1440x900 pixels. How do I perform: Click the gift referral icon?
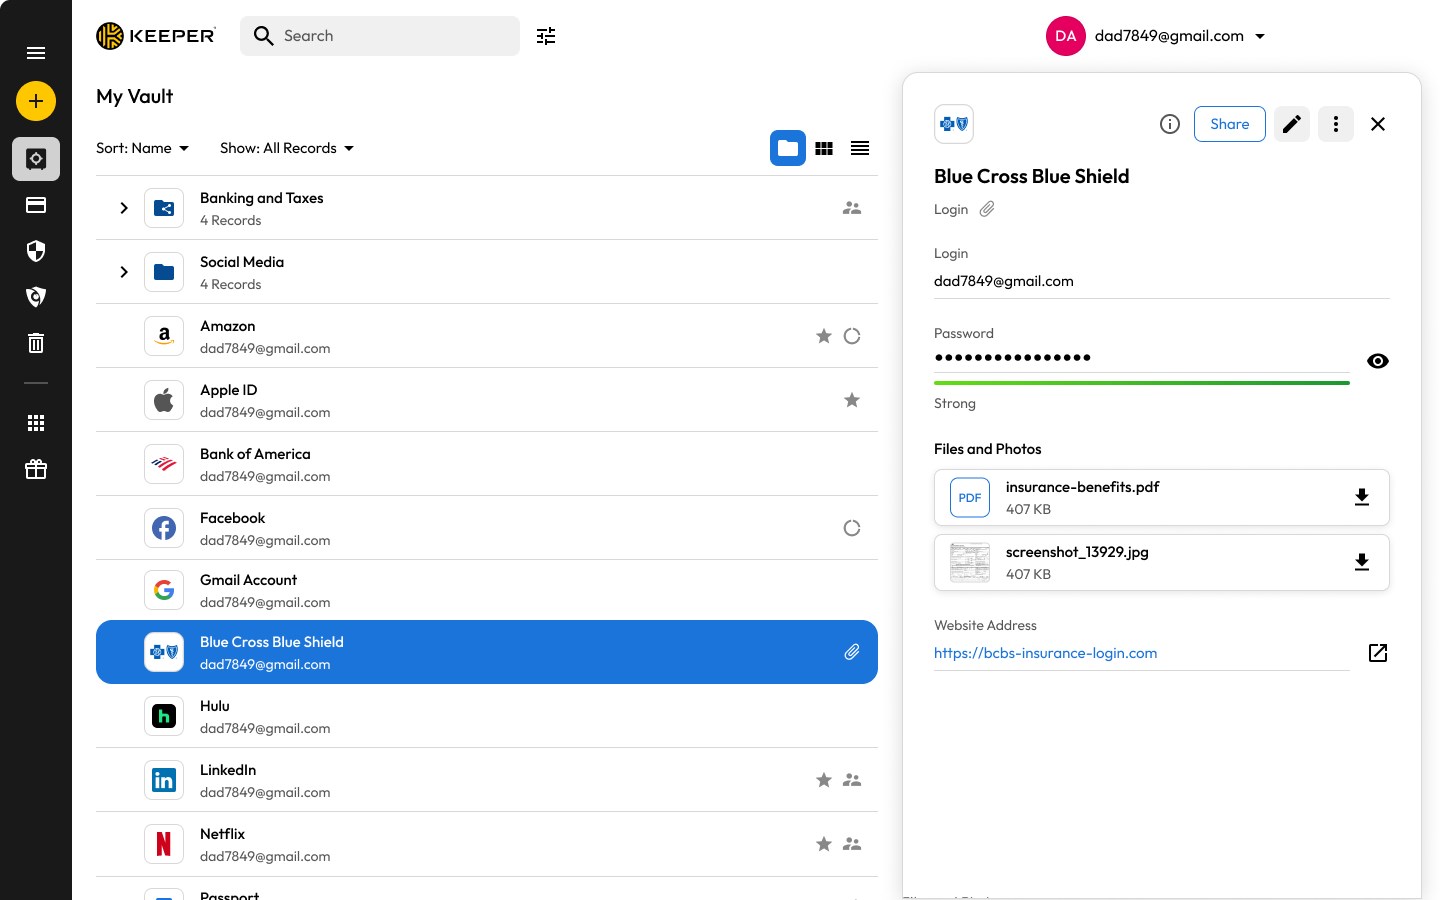point(36,469)
